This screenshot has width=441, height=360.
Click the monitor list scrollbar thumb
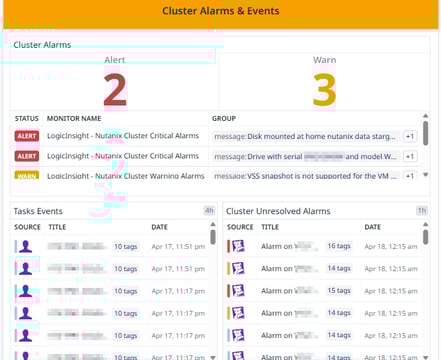426,133
